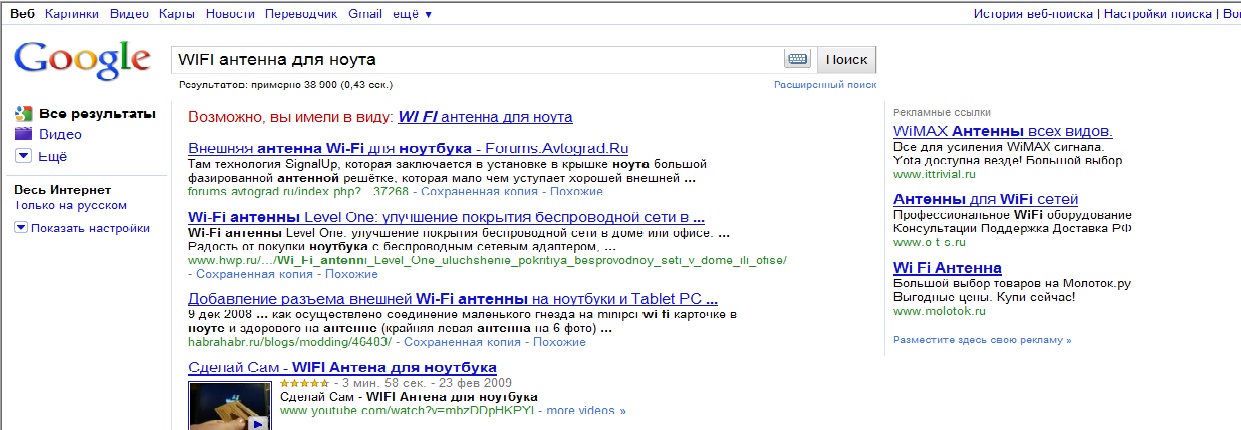The width and height of the screenshot is (1241, 430).
Task: Open the WiMAX Антенны ad link
Action: tap(1002, 131)
